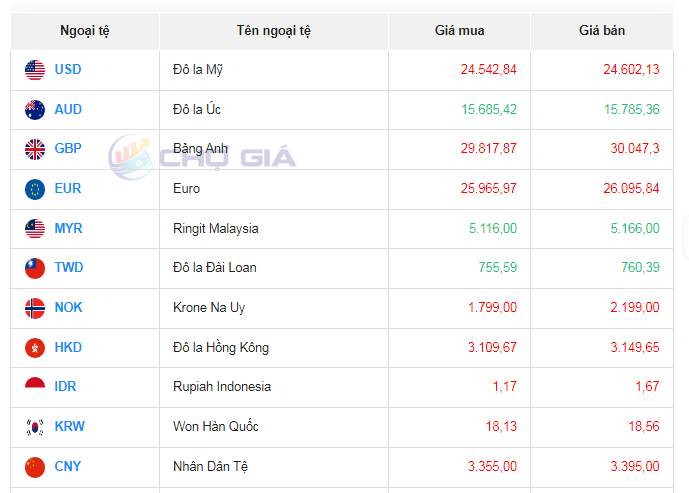Viewport: 689px width, 493px height.
Task: Open the EUR currency link
Action: tap(68, 189)
